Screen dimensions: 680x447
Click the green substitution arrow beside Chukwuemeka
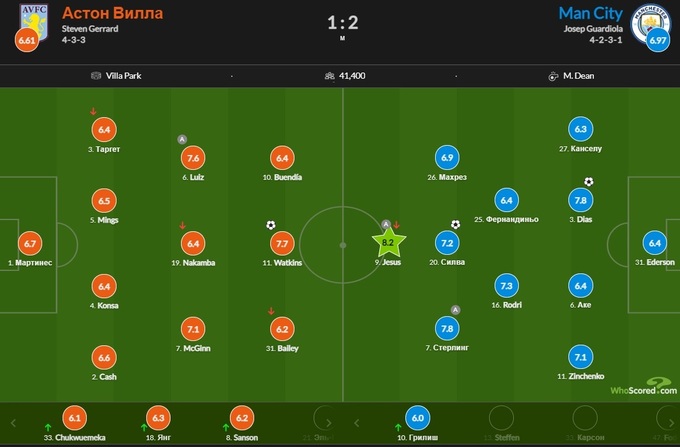click(x=47, y=428)
